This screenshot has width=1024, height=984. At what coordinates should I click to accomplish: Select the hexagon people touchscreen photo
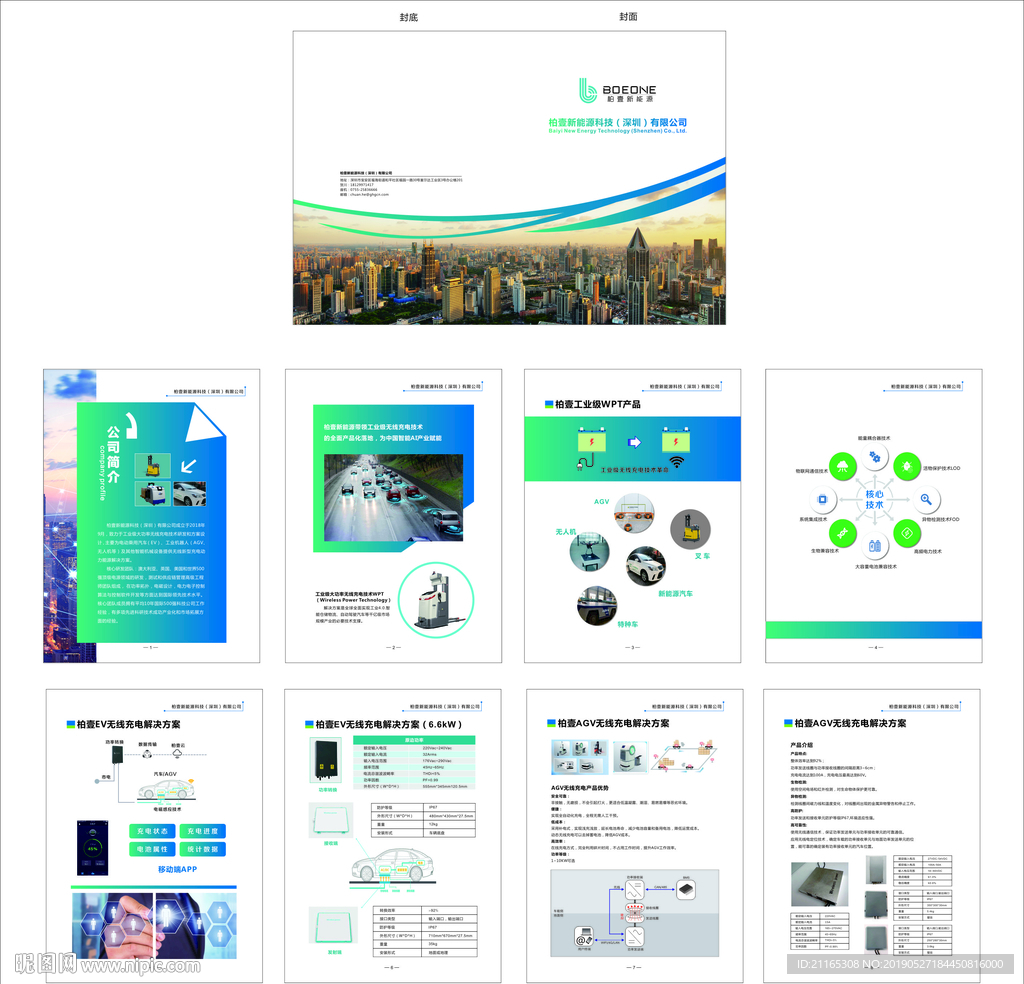click(x=154, y=925)
